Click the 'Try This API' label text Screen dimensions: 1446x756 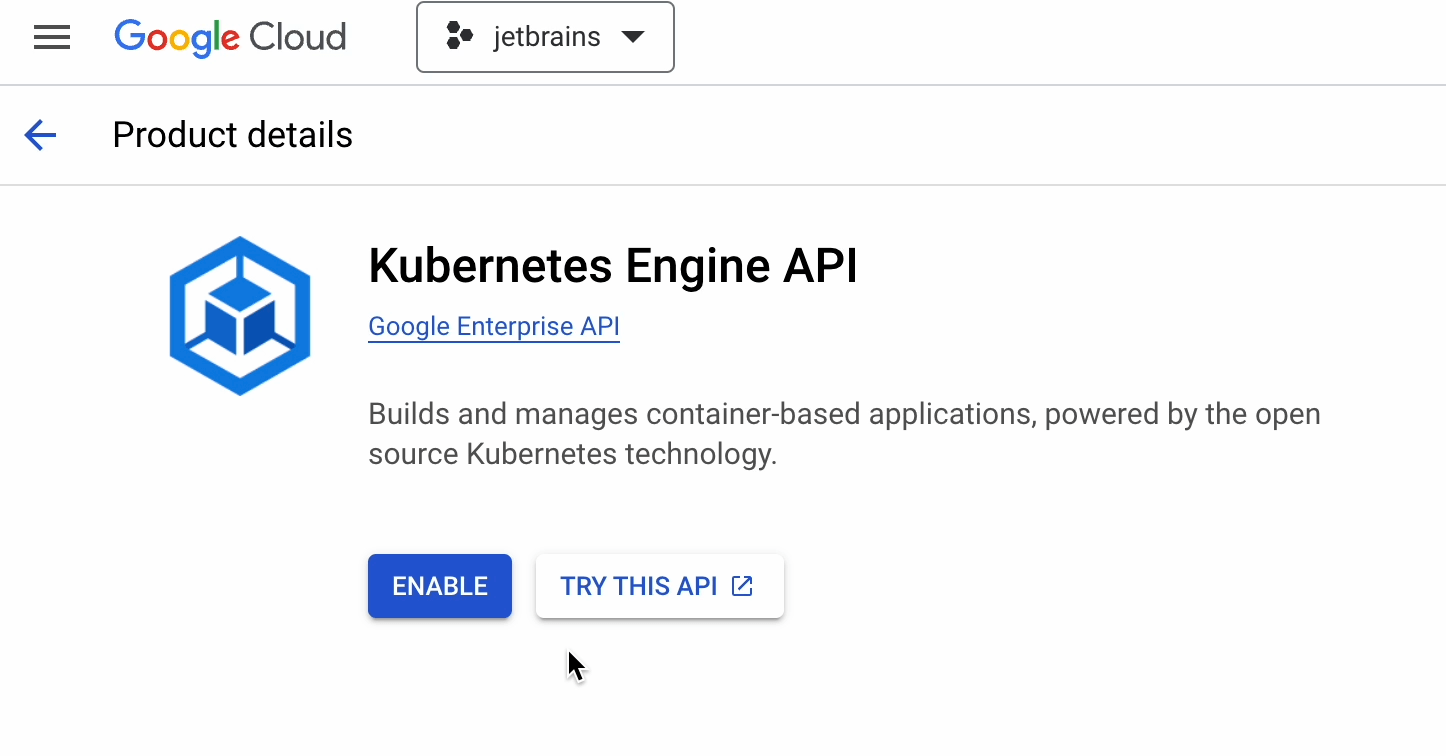[638, 586]
